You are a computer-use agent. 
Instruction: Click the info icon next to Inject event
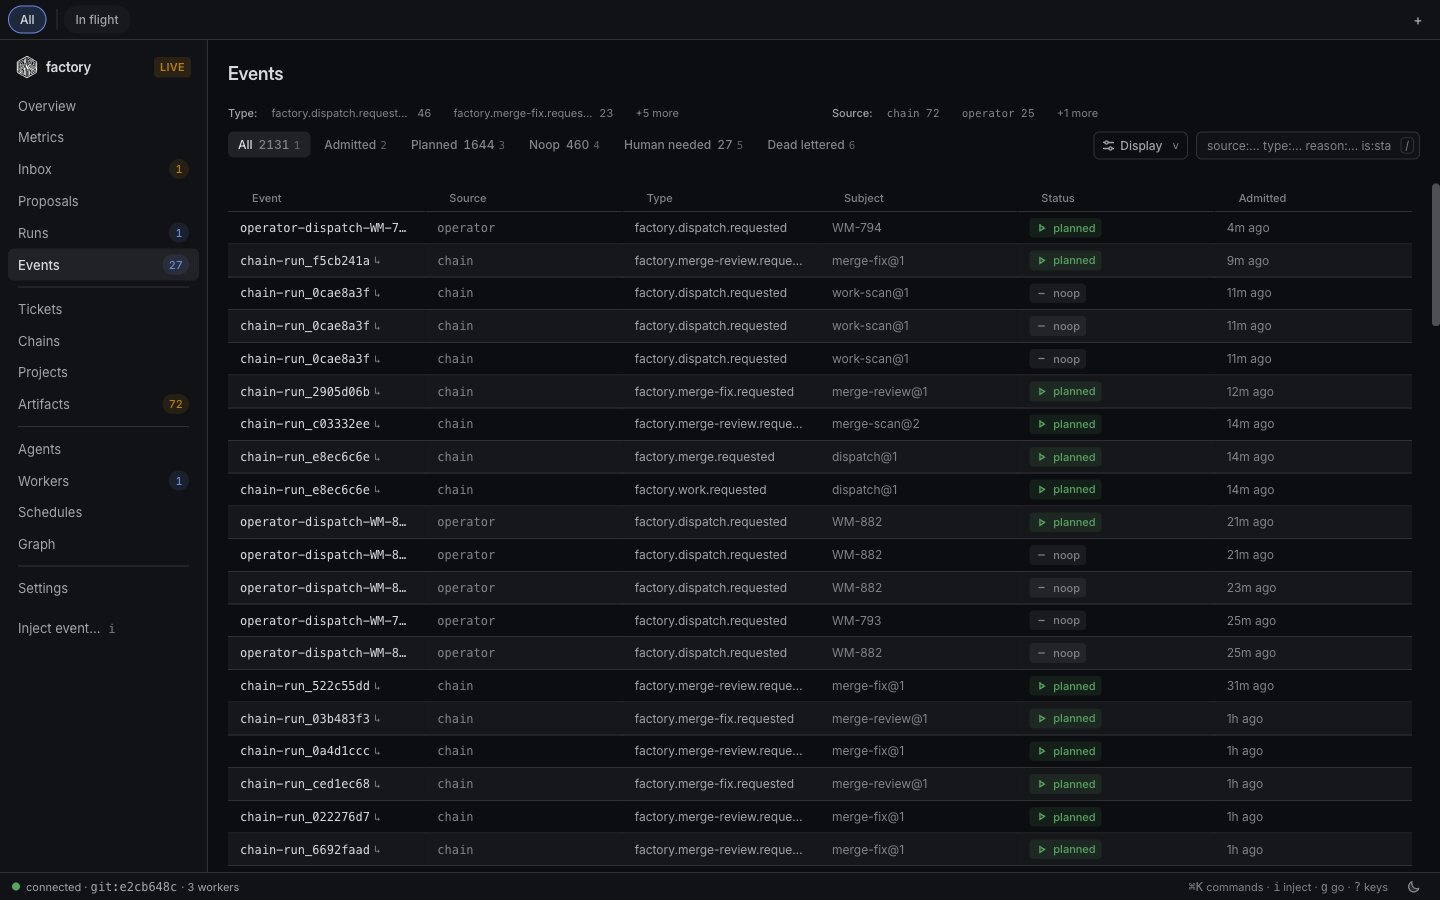112,629
